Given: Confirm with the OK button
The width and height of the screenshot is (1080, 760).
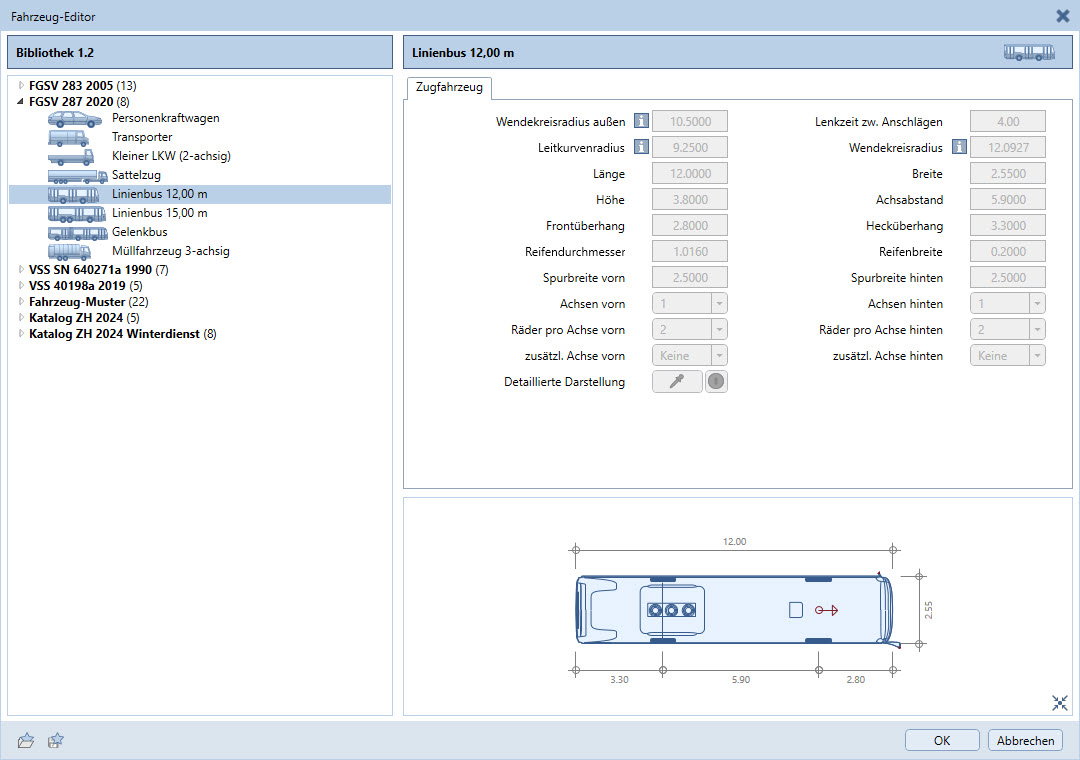Looking at the screenshot, I should coord(941,741).
